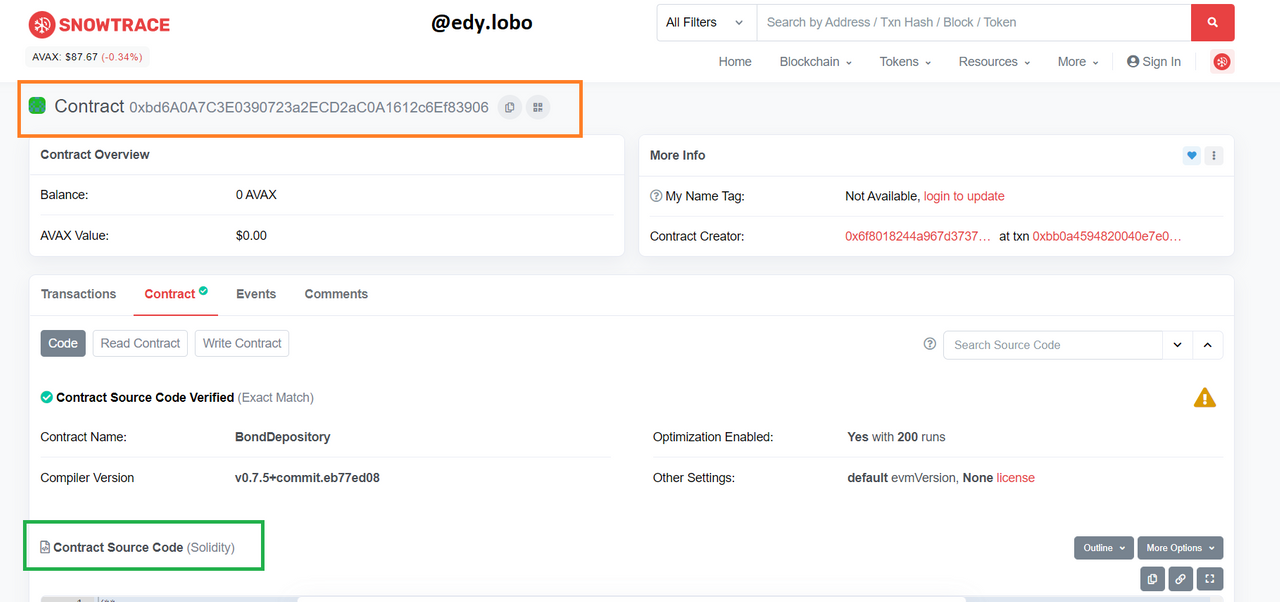Click the BondDepository contract name
This screenshot has width=1280, height=602.
tap(283, 437)
